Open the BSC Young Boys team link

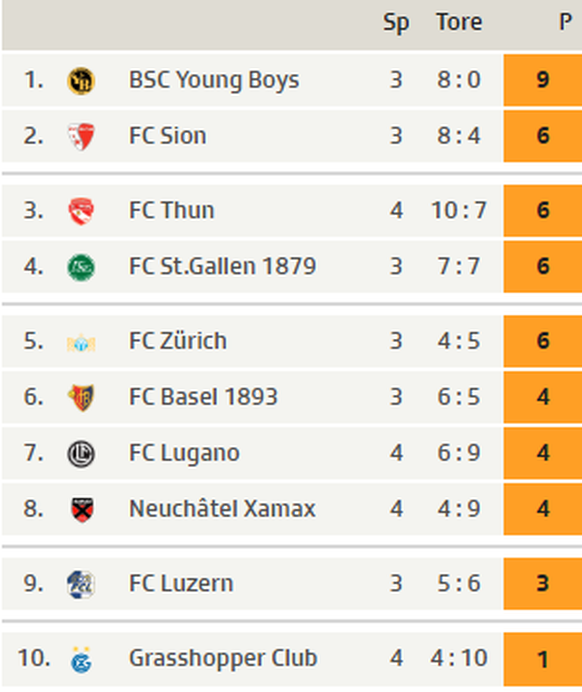[214, 80]
